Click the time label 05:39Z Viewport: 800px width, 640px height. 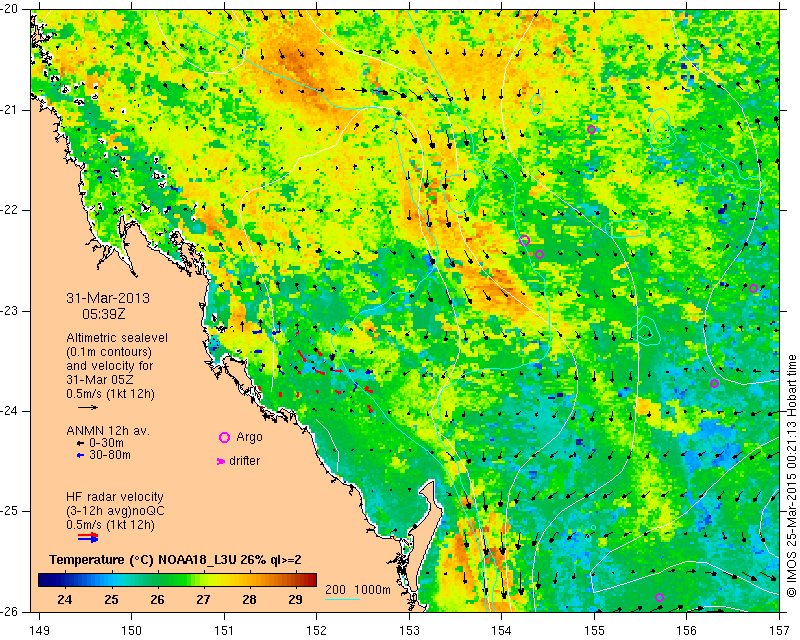(104, 314)
